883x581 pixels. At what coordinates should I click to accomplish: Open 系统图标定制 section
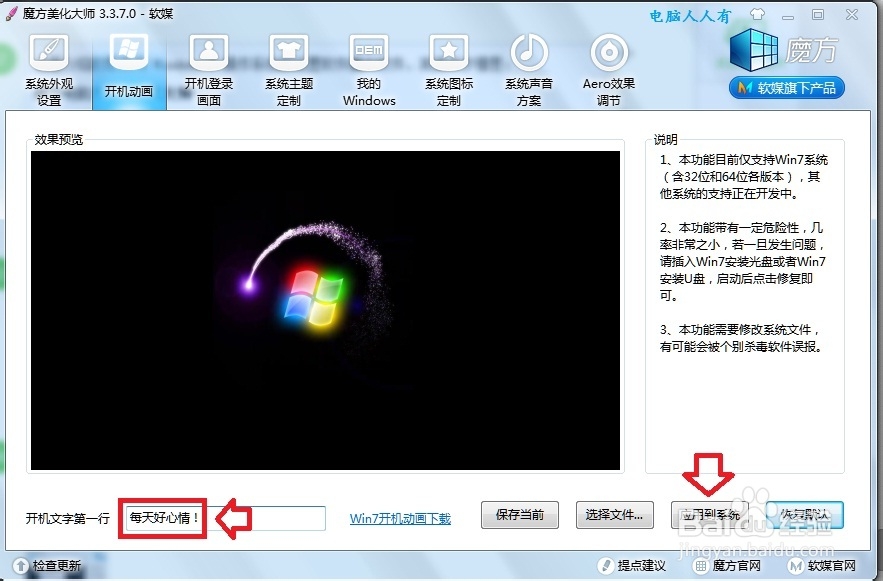coord(449,70)
